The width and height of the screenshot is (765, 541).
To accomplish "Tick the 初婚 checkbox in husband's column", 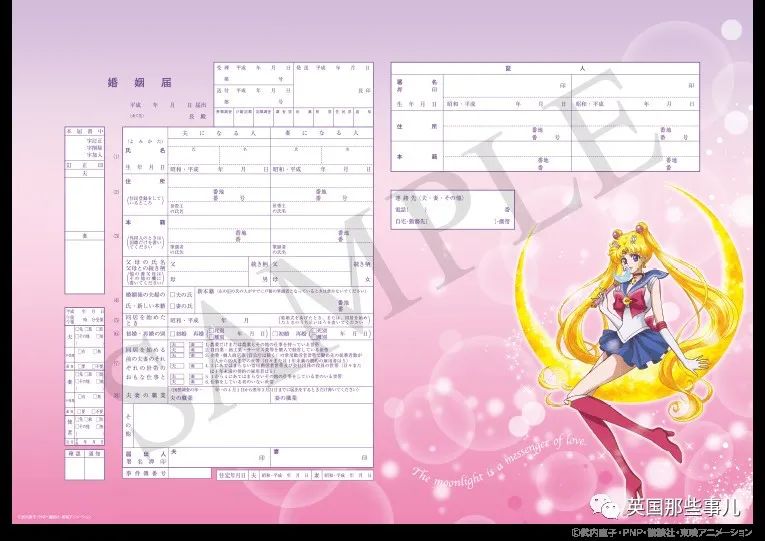I will pyautogui.click(x=172, y=334).
